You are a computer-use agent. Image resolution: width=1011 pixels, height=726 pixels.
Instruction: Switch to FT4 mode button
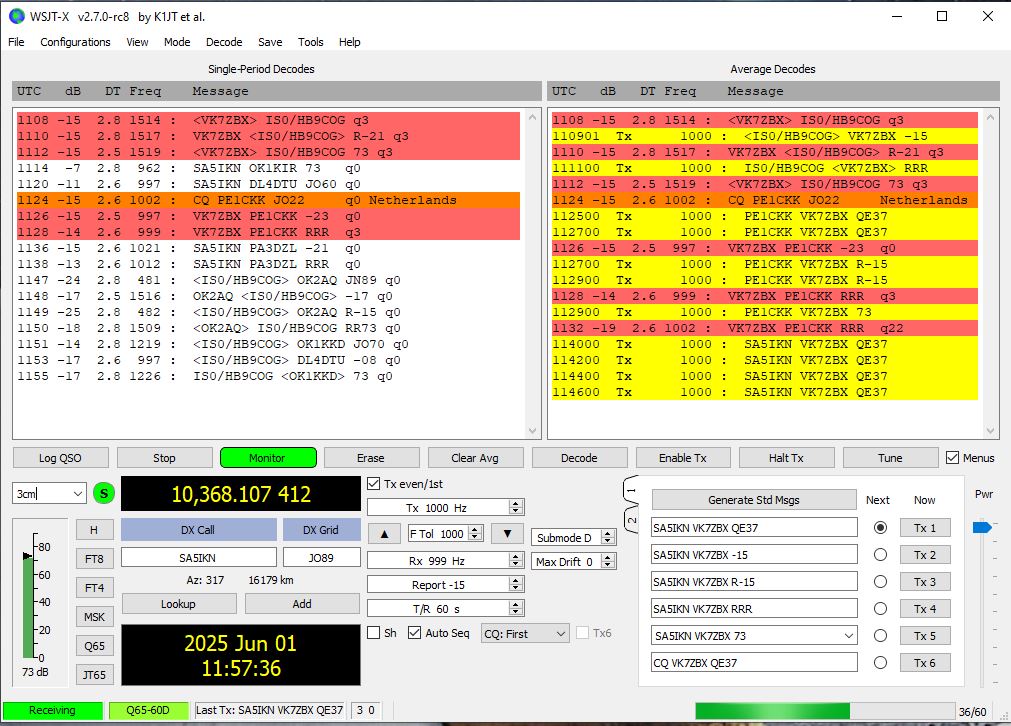point(94,588)
